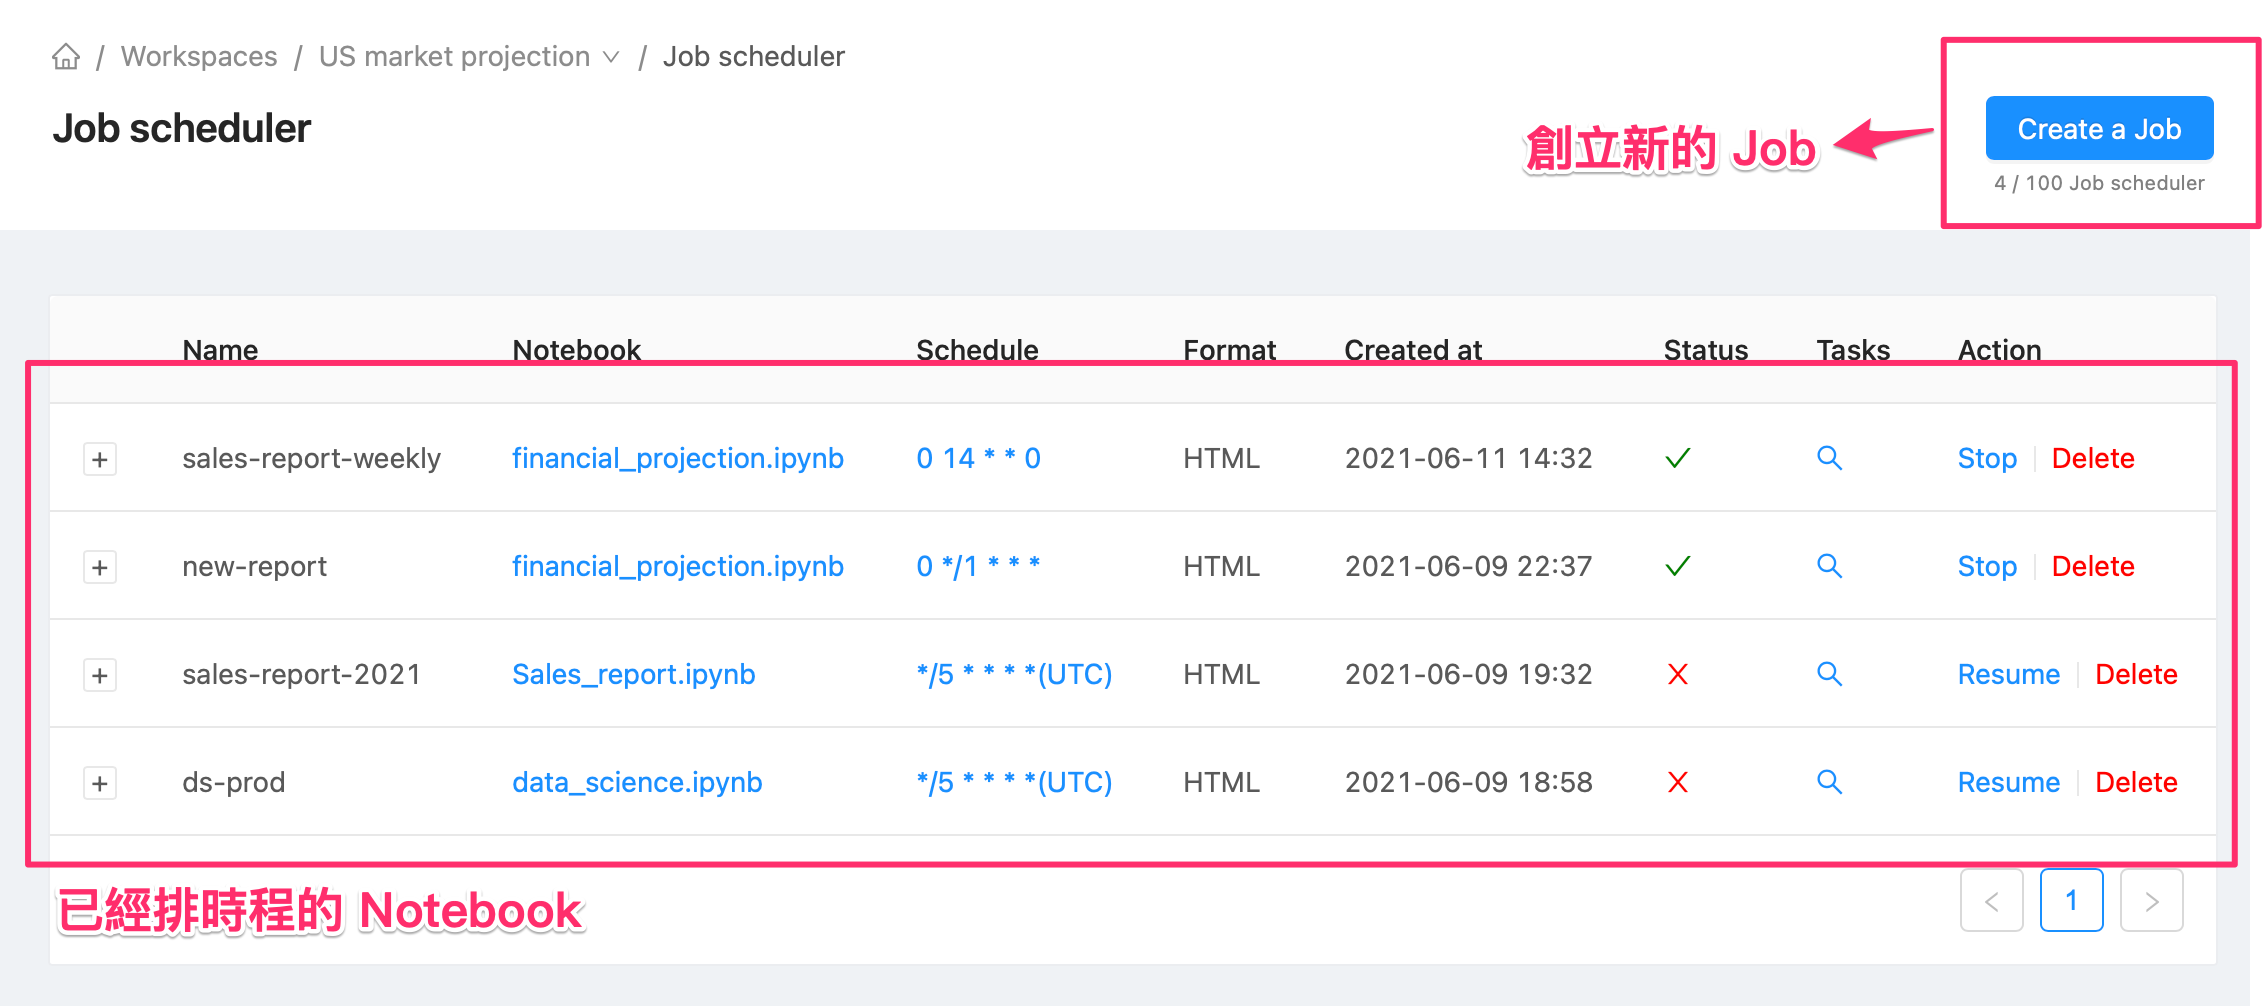Click red X status icon for ds-prod
Viewport: 2262px width, 1006px height.
click(1677, 782)
